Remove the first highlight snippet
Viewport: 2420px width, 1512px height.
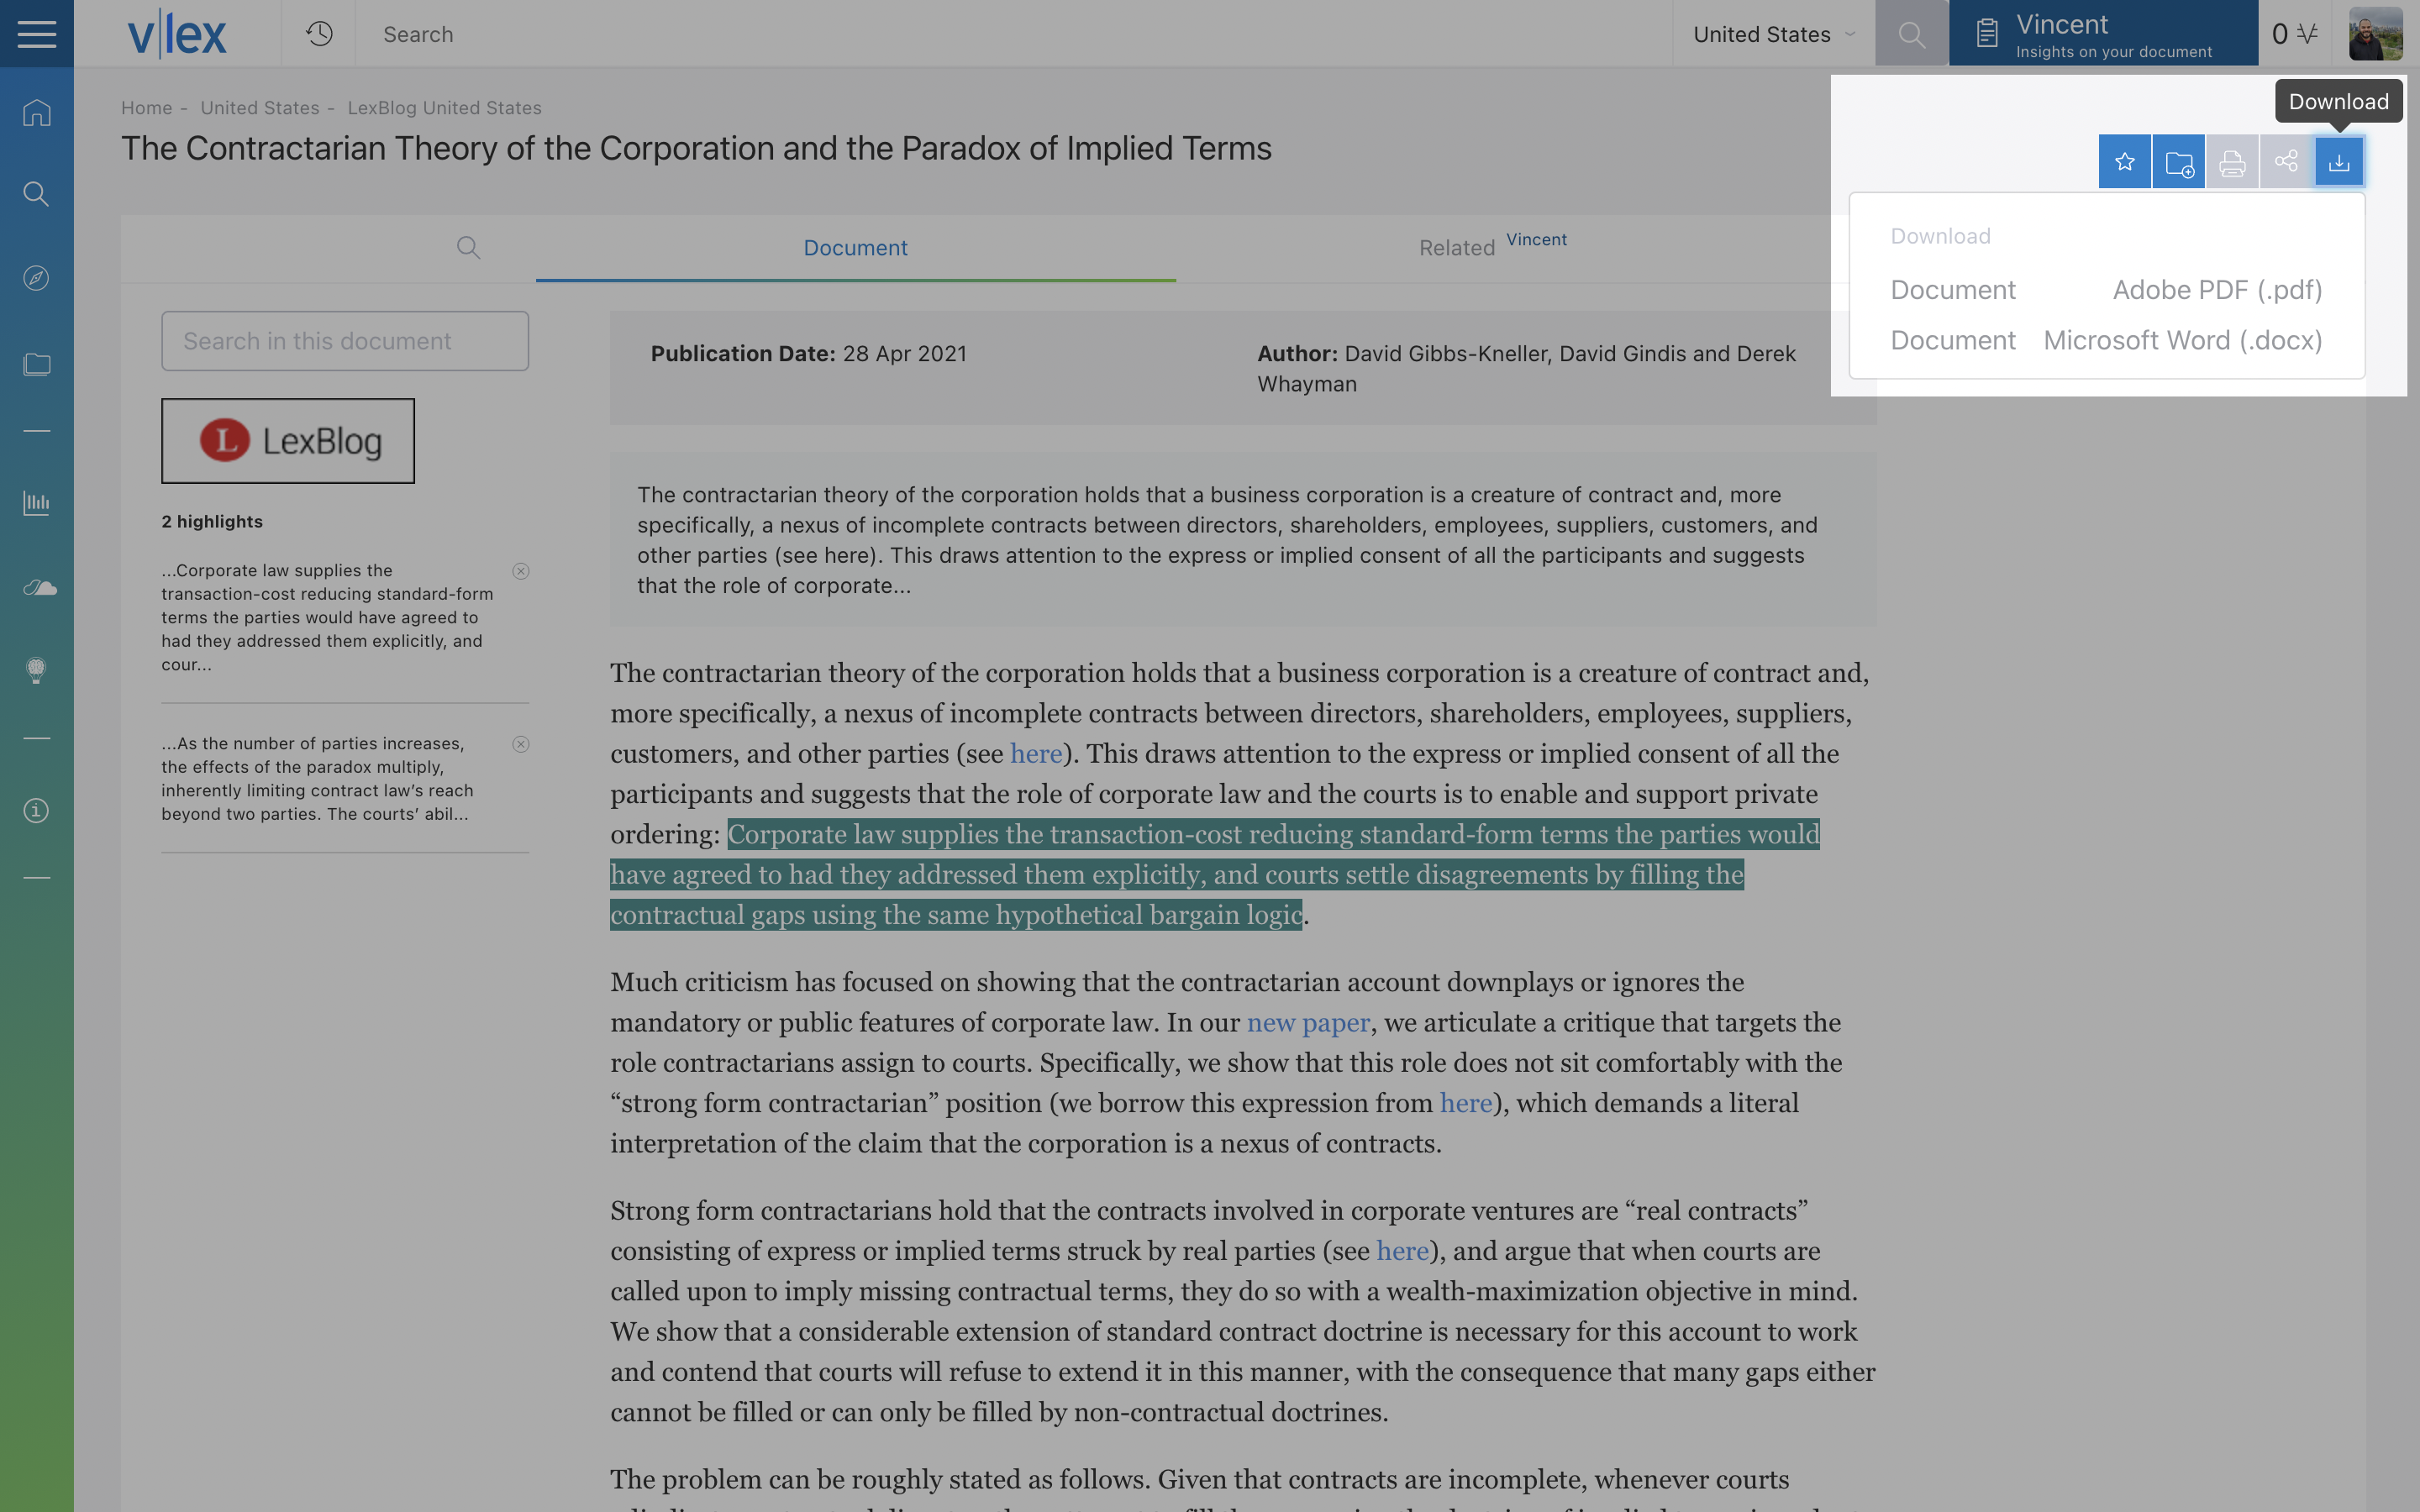521,571
